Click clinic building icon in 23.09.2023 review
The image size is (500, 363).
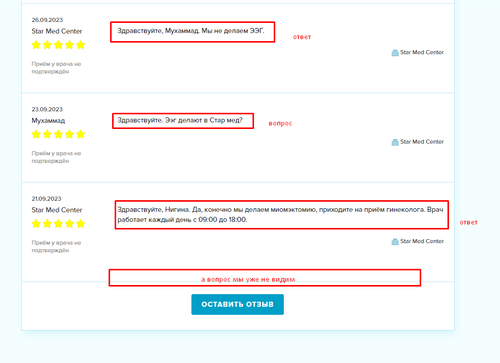tap(395, 142)
